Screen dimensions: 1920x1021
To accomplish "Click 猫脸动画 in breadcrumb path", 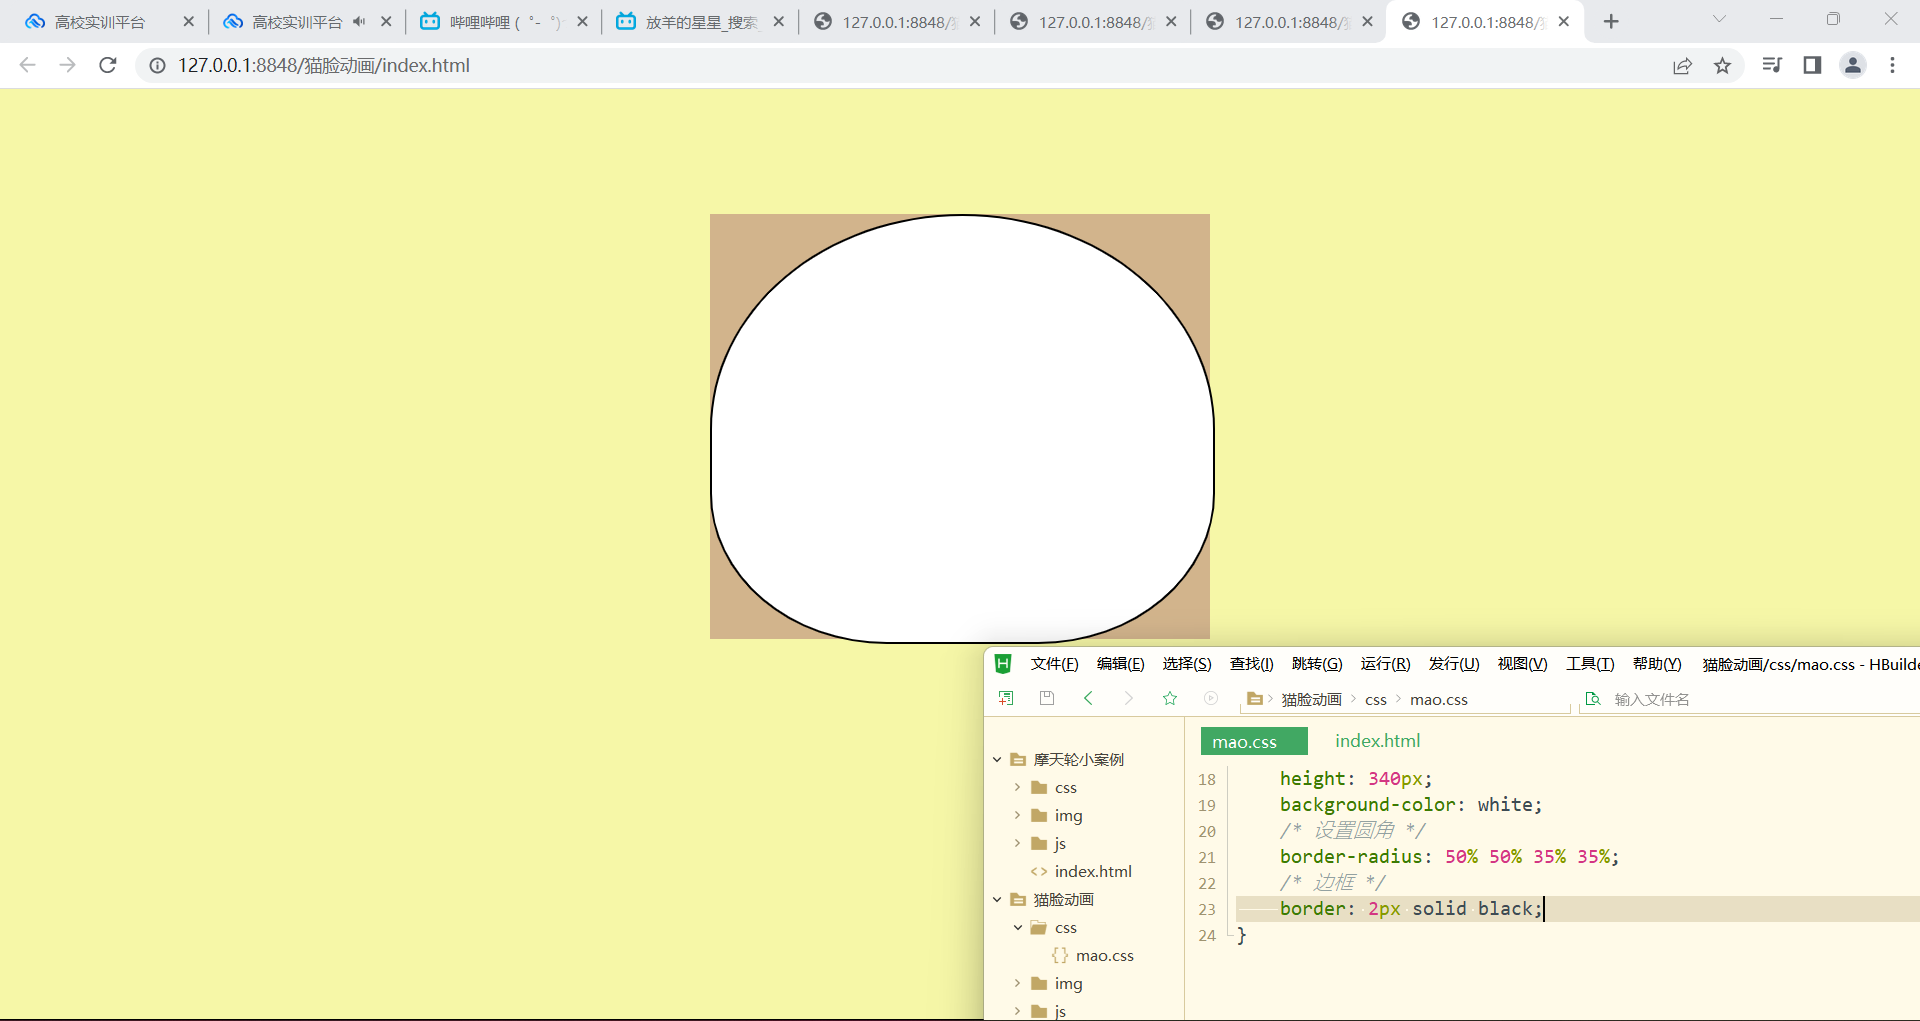I will 1311,700.
